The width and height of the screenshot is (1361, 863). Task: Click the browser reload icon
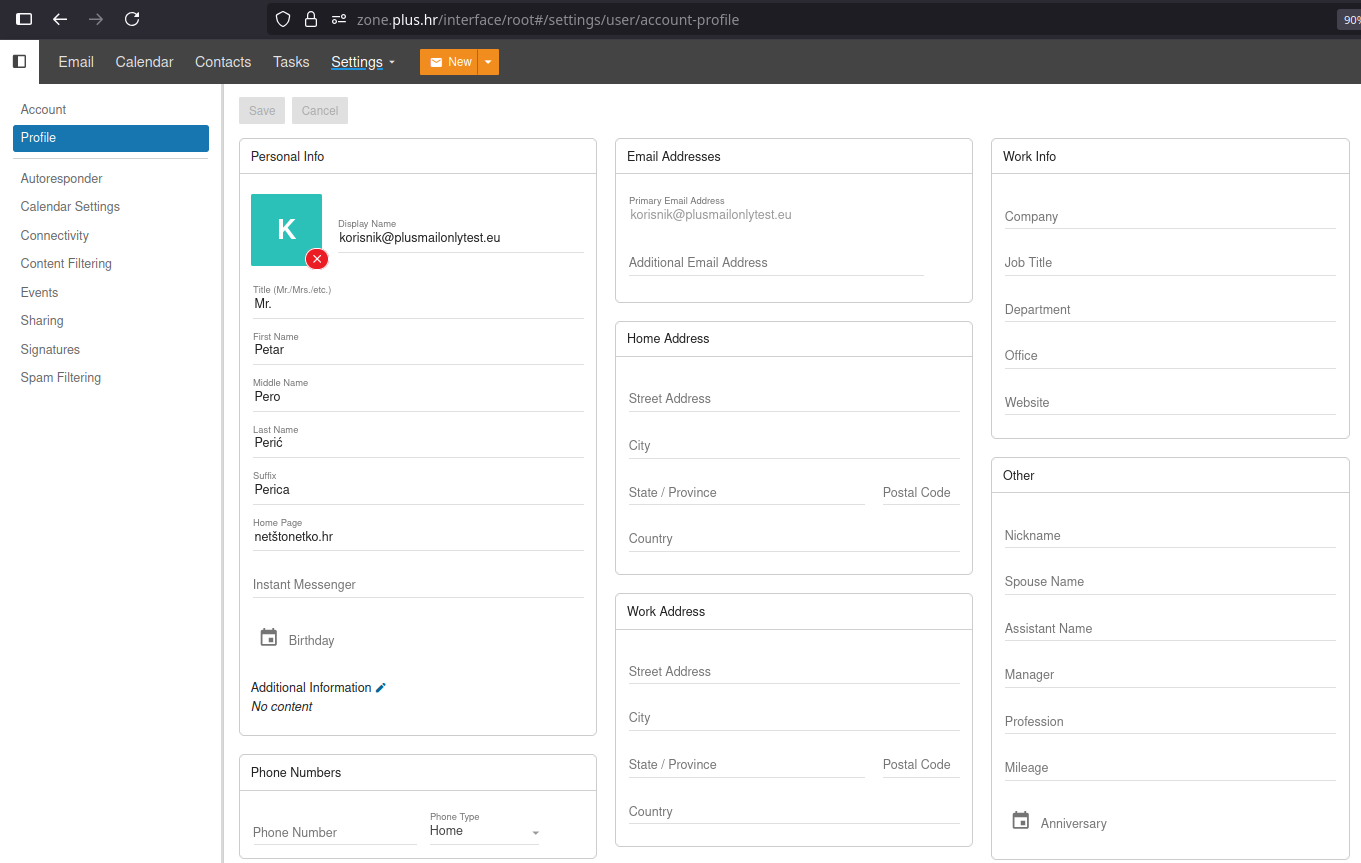132,19
